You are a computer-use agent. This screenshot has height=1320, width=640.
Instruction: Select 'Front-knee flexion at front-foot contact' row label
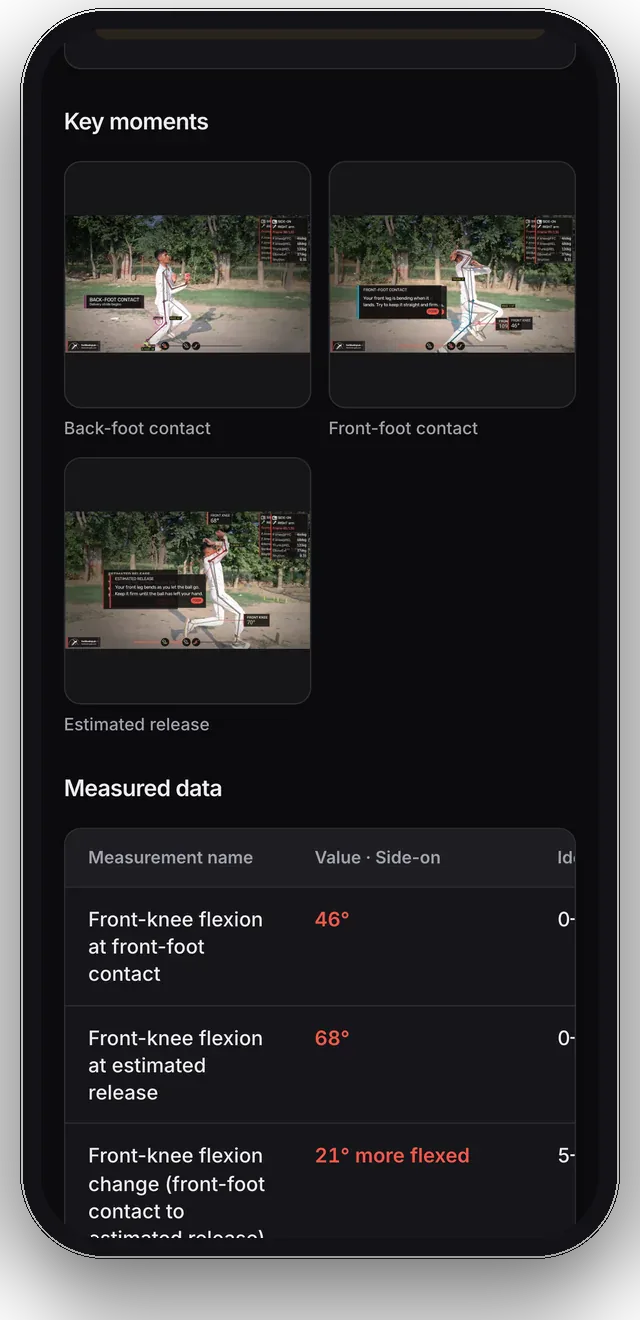point(175,946)
